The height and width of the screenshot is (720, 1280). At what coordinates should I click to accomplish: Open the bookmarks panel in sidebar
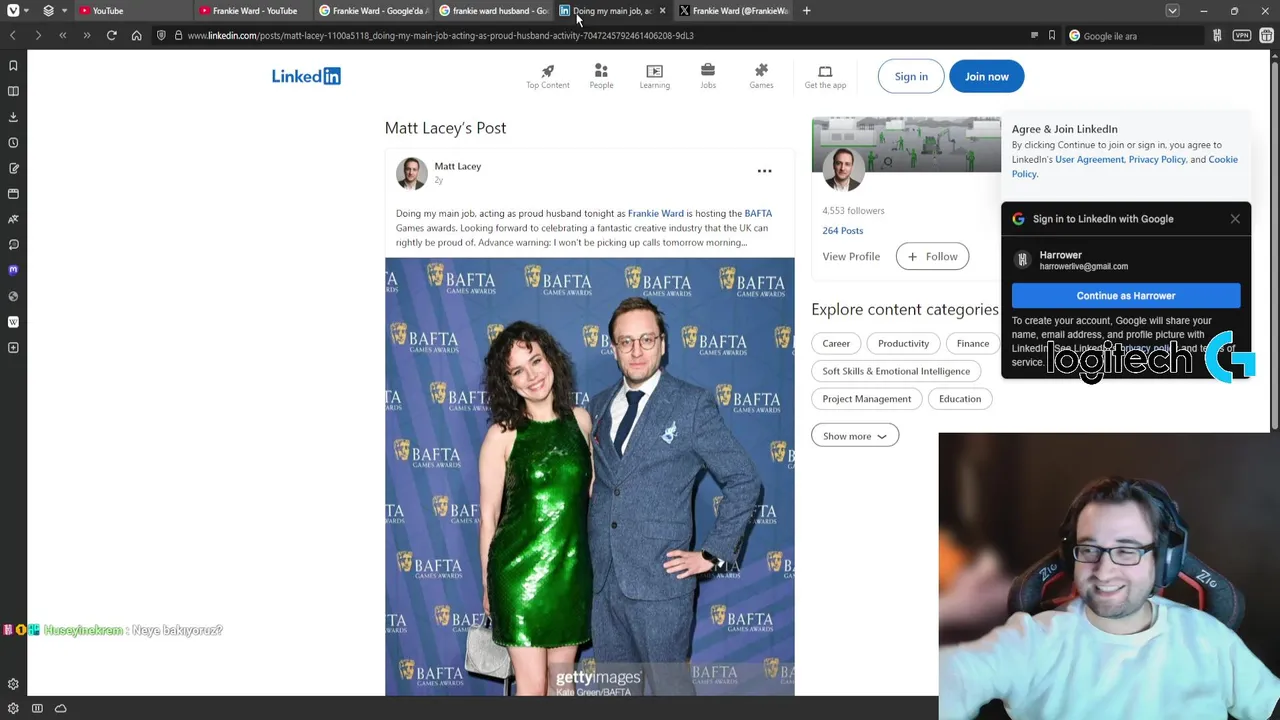point(13,65)
